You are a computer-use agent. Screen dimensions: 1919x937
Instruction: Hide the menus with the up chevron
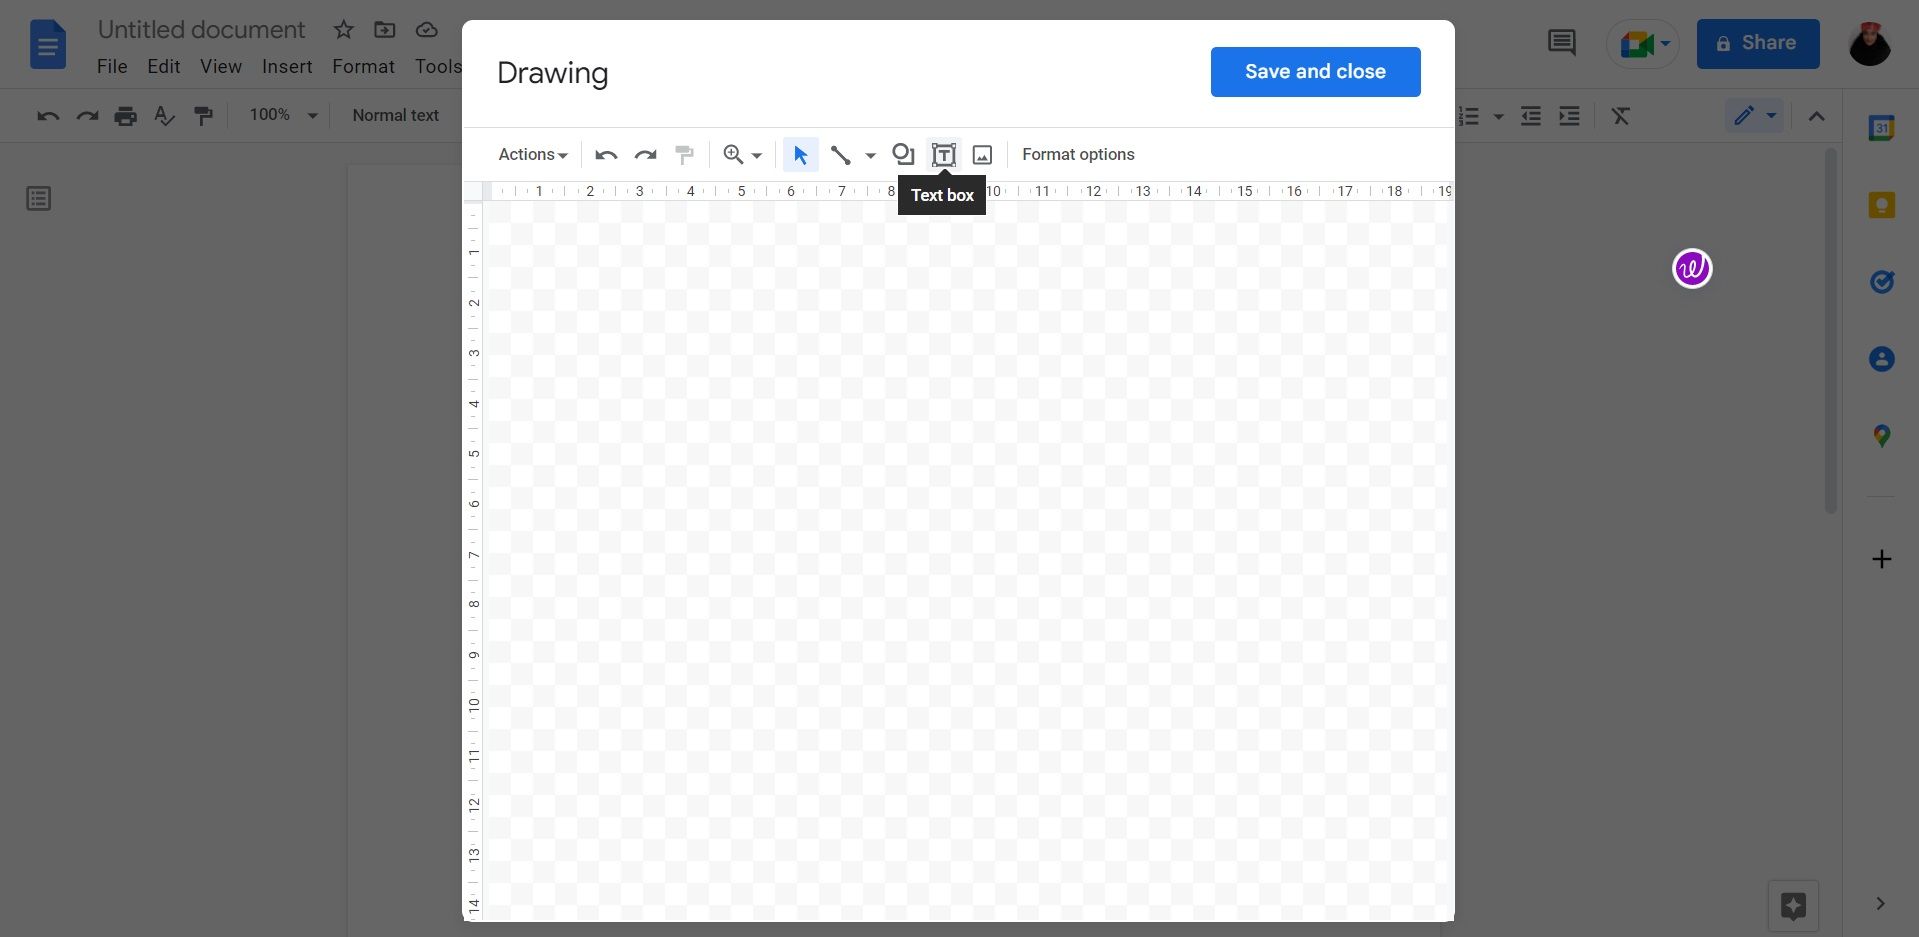pos(1817,116)
